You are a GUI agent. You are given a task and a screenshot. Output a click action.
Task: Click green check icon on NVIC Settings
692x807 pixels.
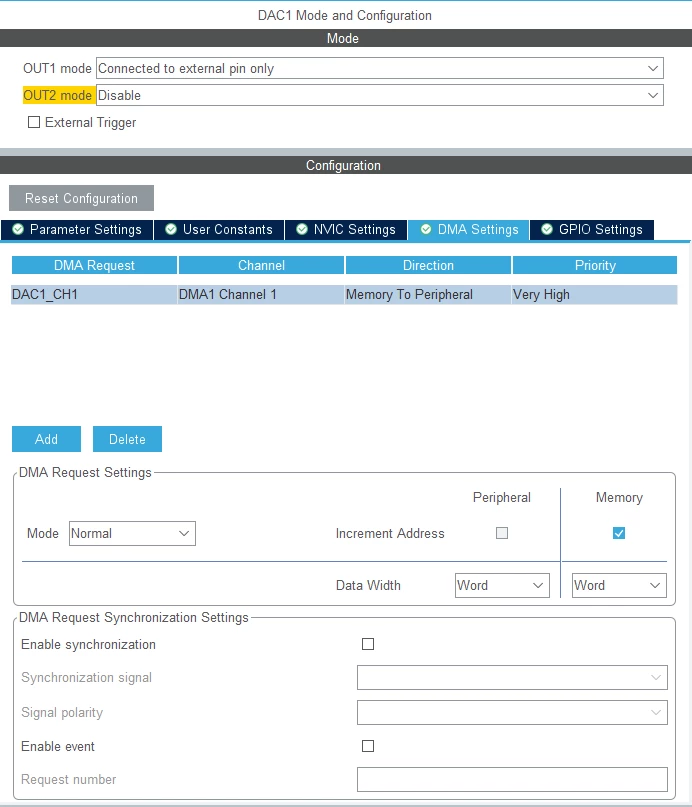[x=302, y=230]
